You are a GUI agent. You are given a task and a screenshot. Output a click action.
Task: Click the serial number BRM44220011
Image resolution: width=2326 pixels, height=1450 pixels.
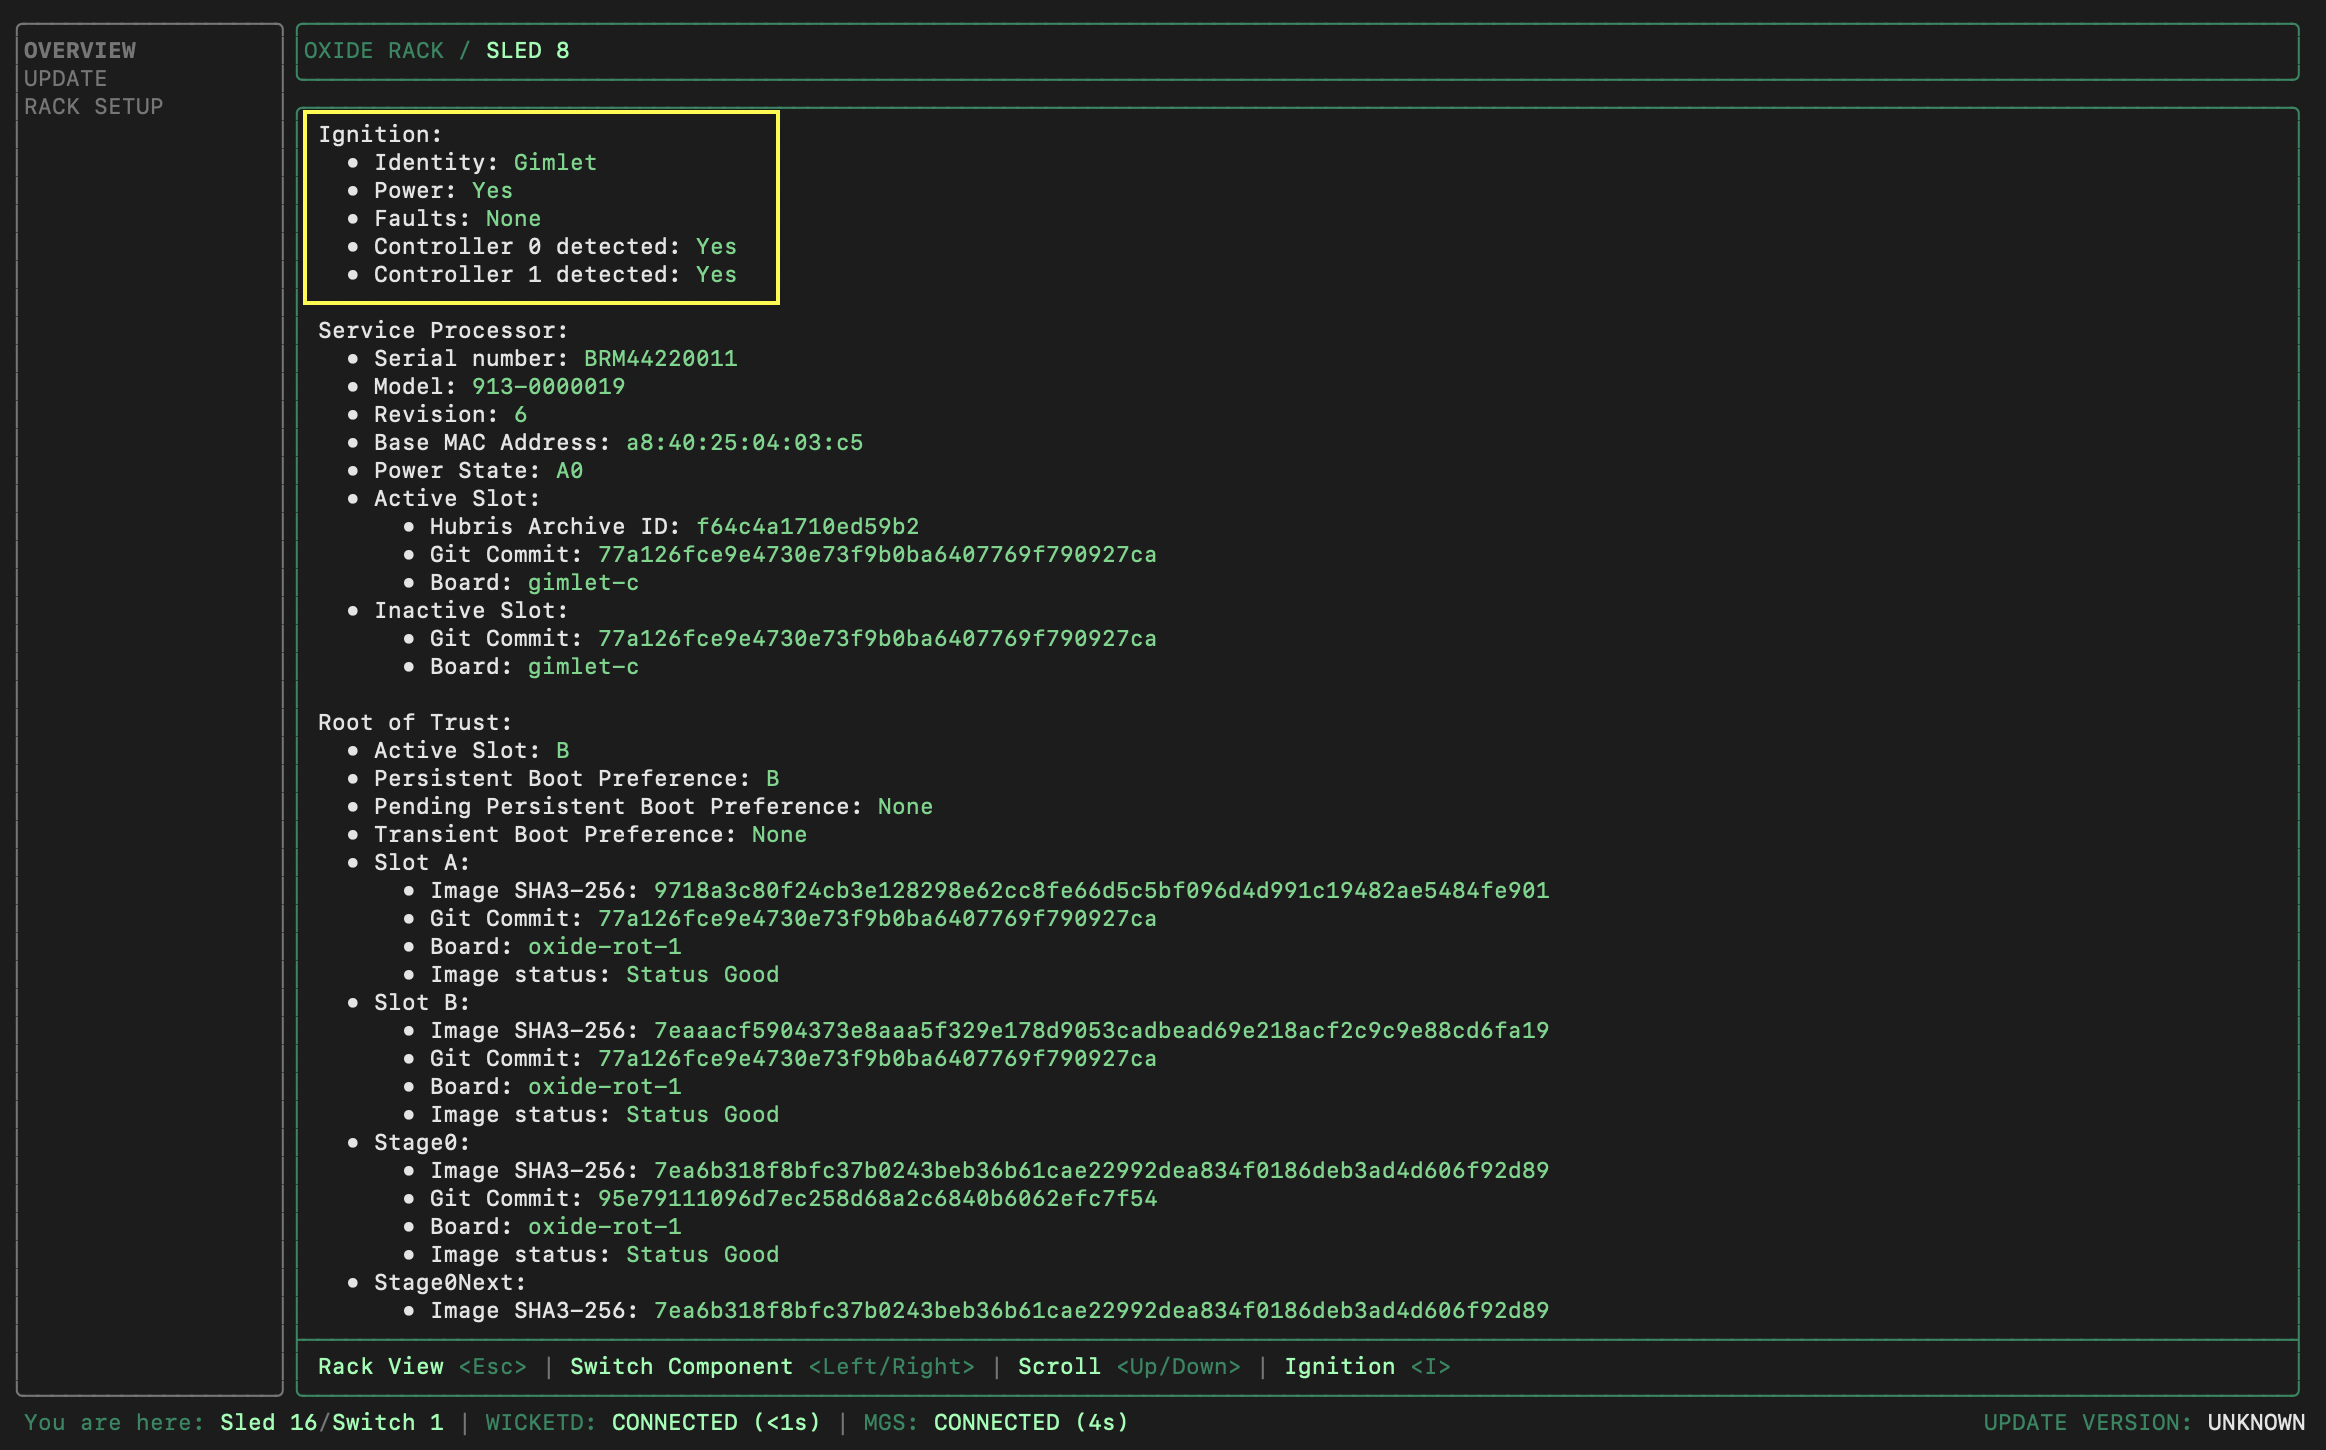(660, 358)
